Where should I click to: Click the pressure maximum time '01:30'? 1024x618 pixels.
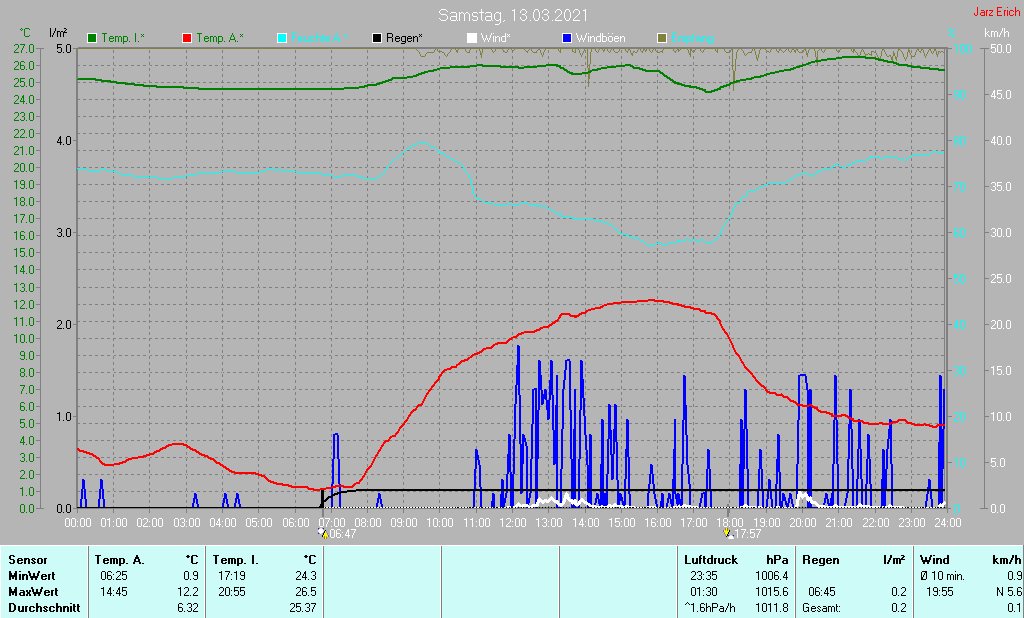(x=703, y=592)
